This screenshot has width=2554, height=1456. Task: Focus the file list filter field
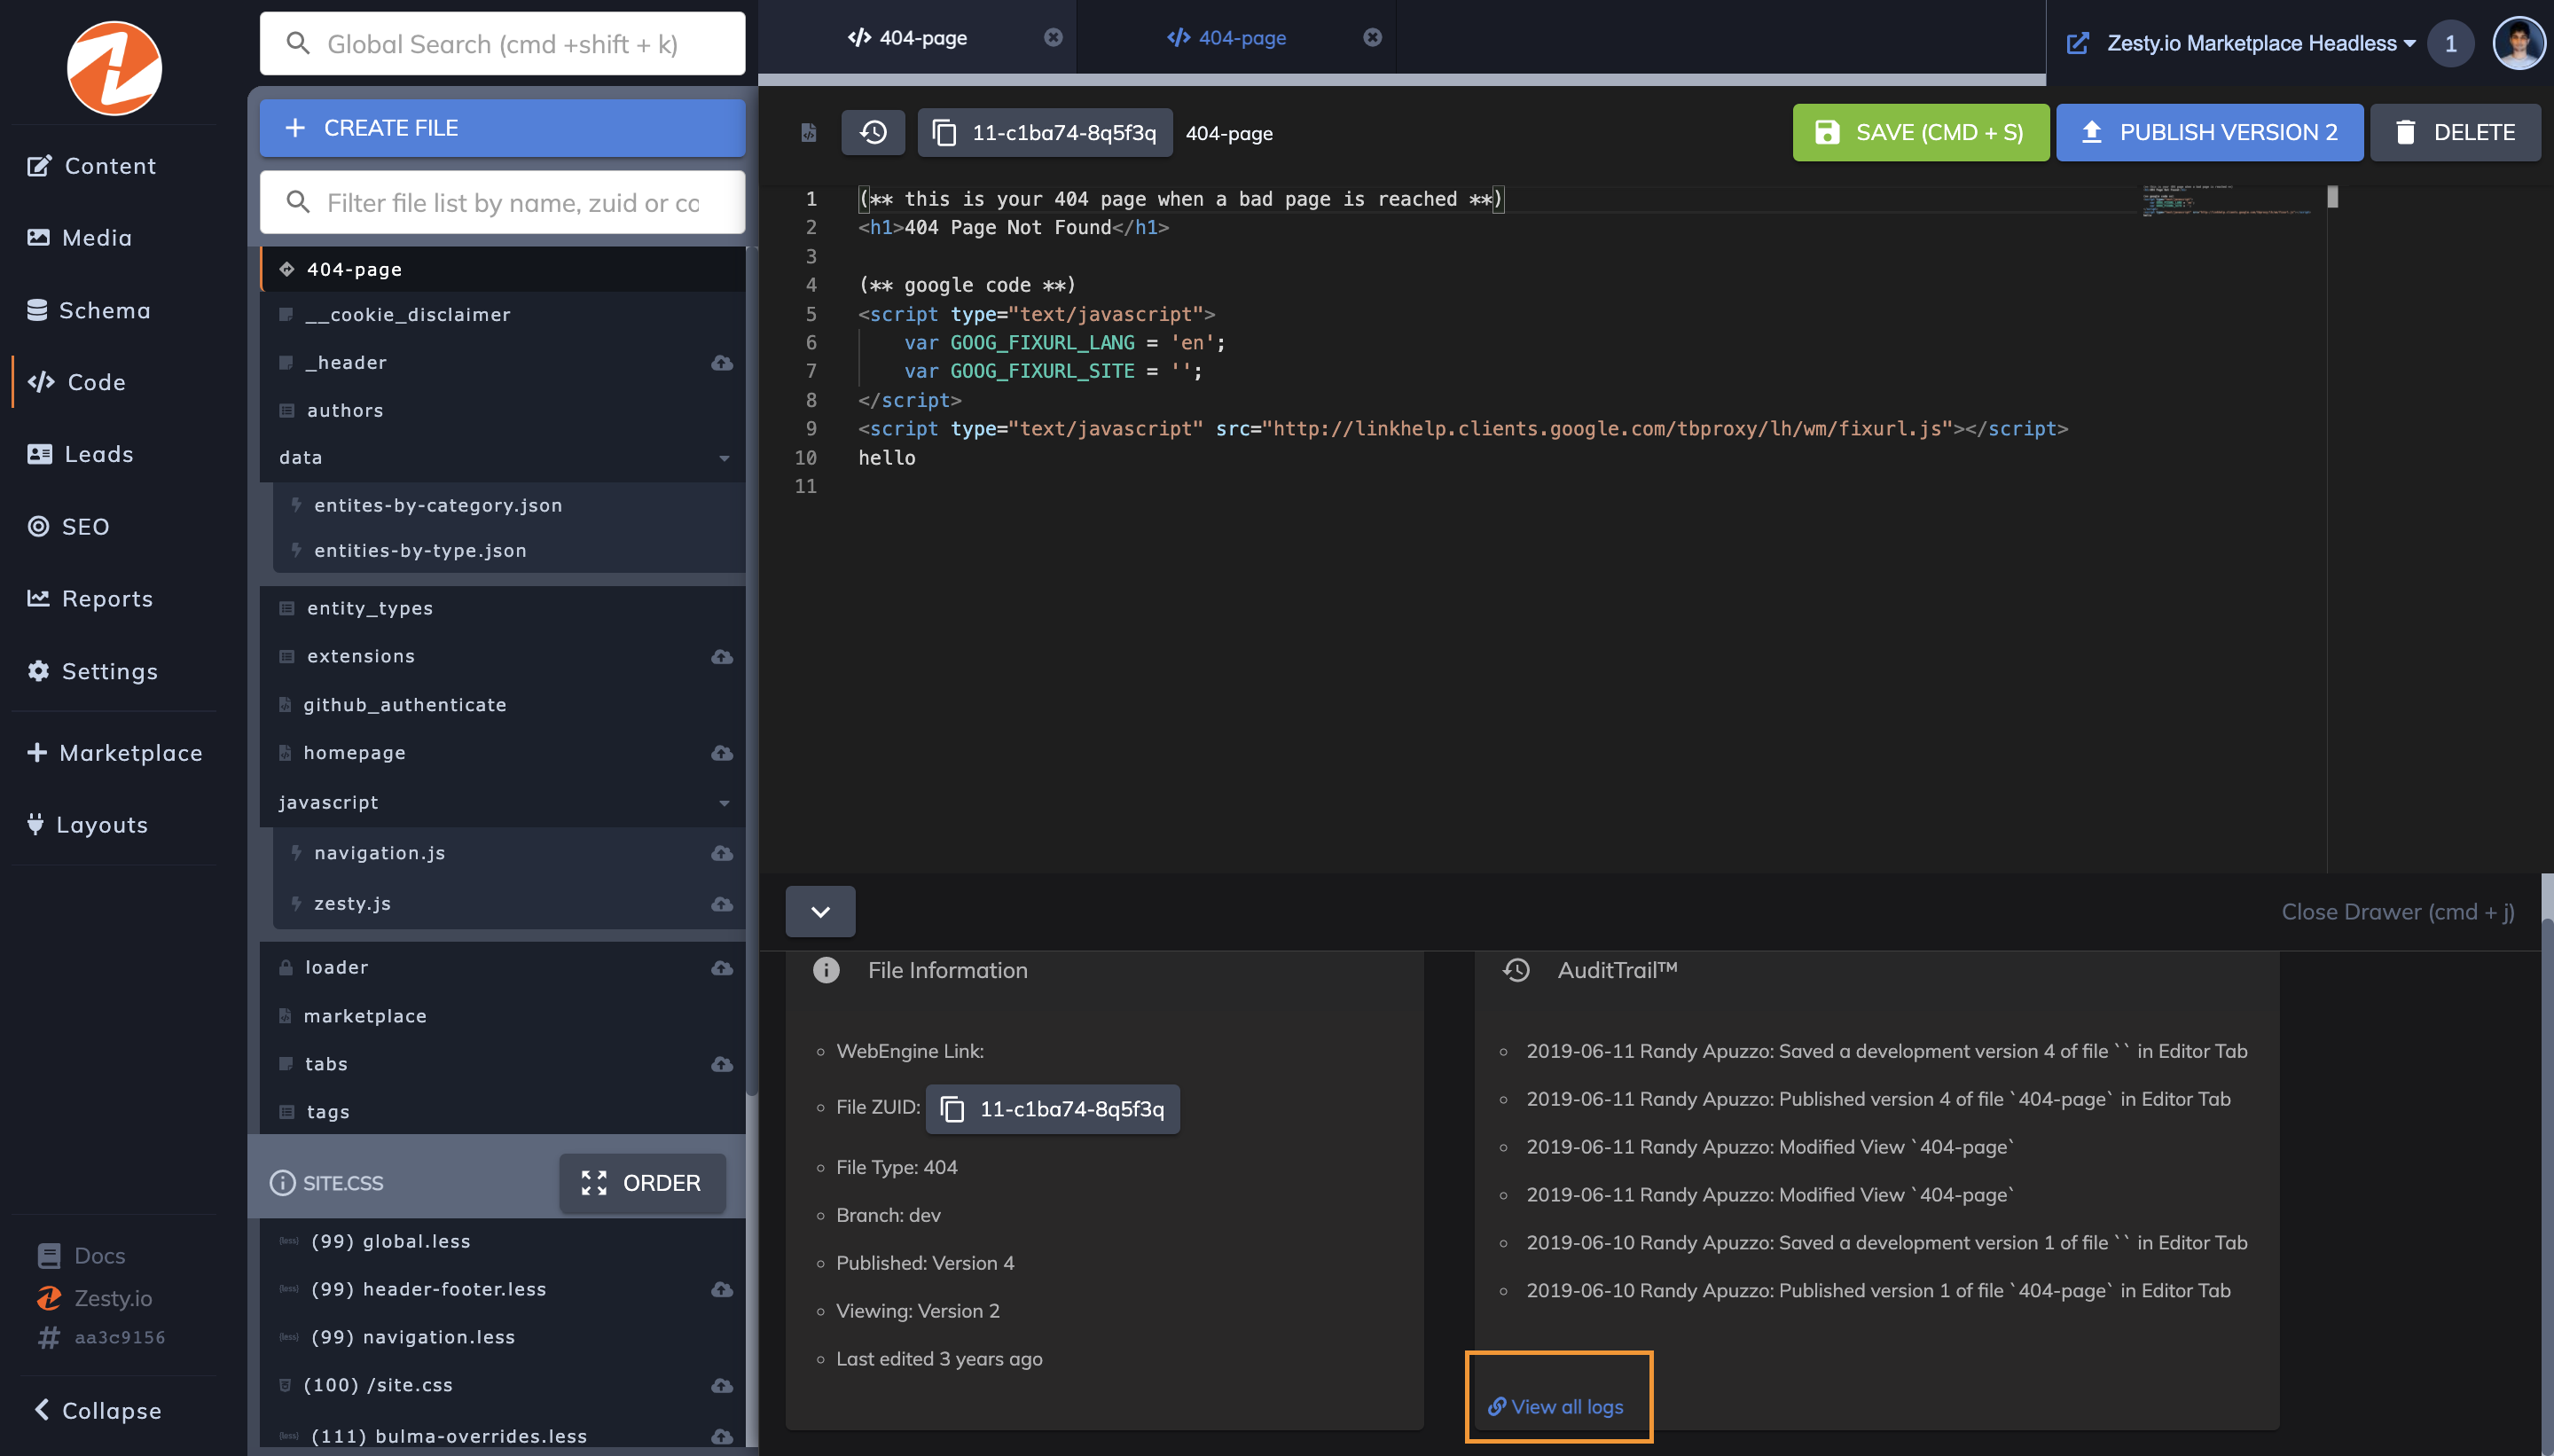point(502,203)
